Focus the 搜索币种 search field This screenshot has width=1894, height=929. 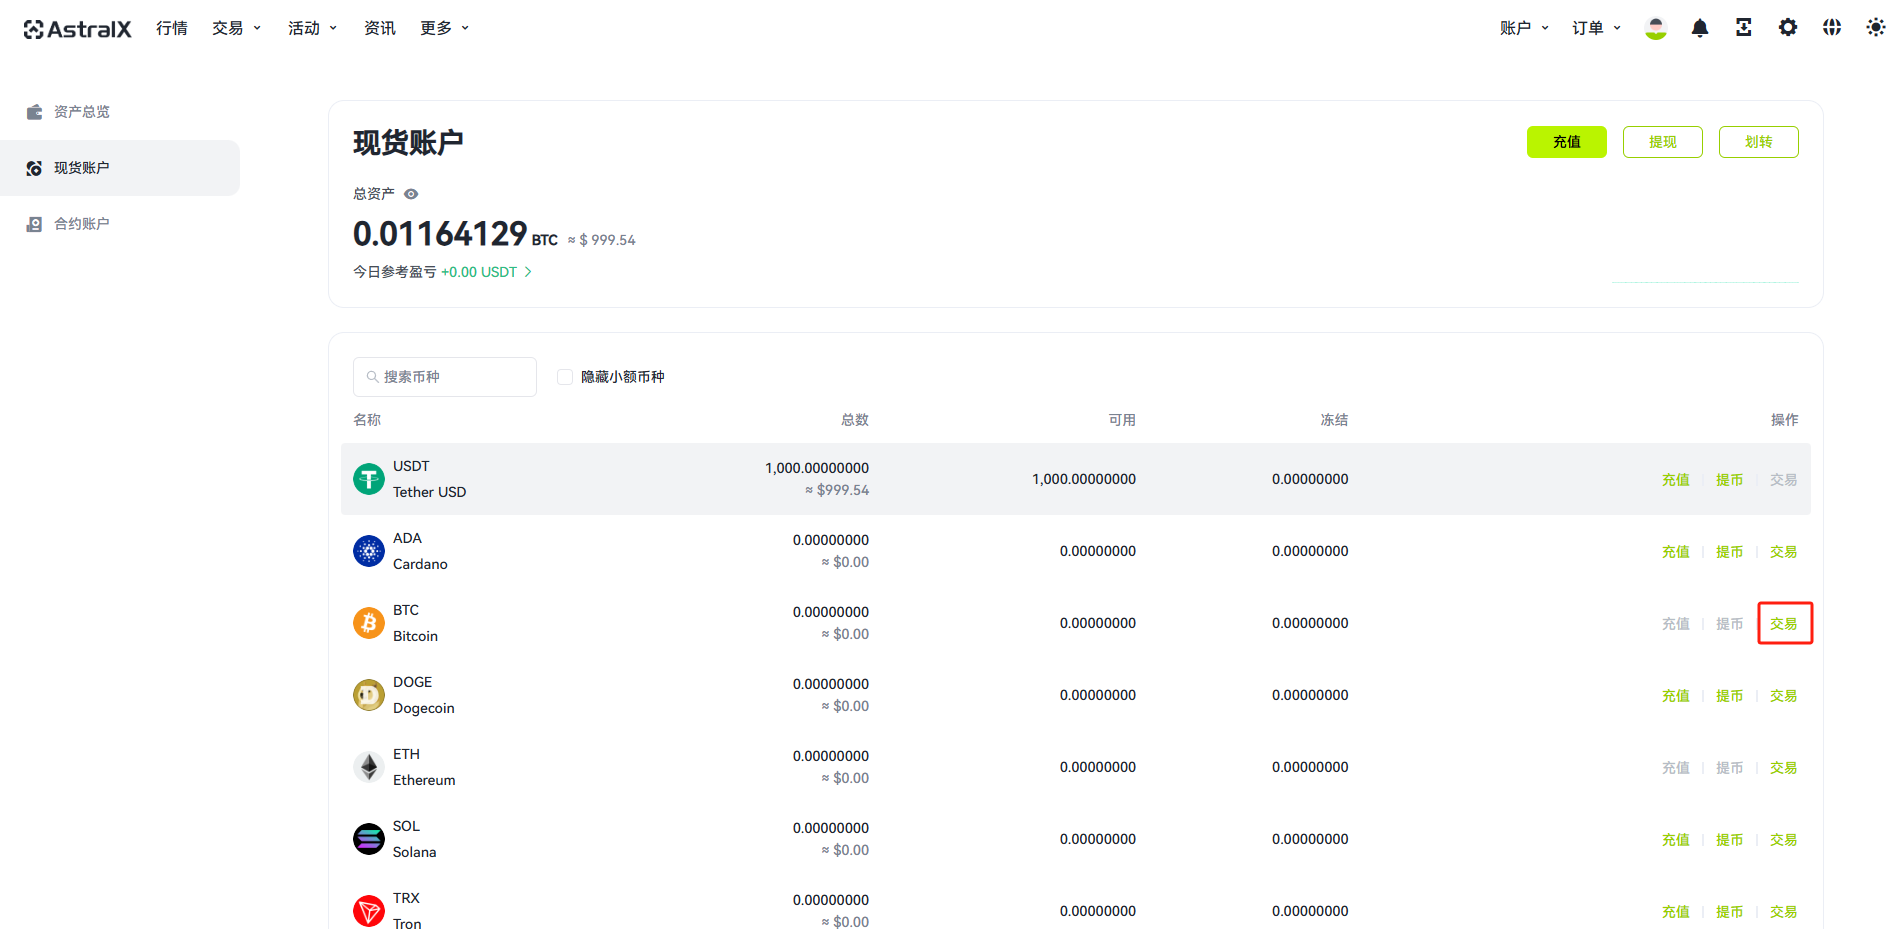click(x=445, y=377)
